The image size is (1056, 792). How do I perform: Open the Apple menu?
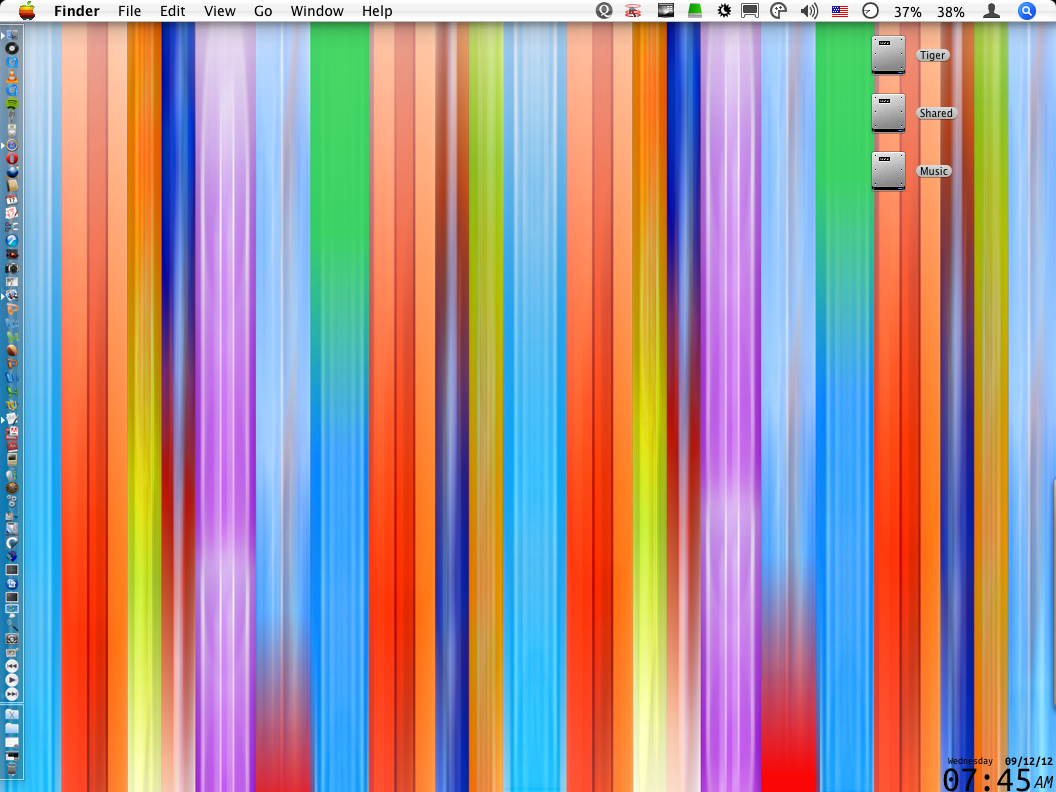[x=26, y=11]
